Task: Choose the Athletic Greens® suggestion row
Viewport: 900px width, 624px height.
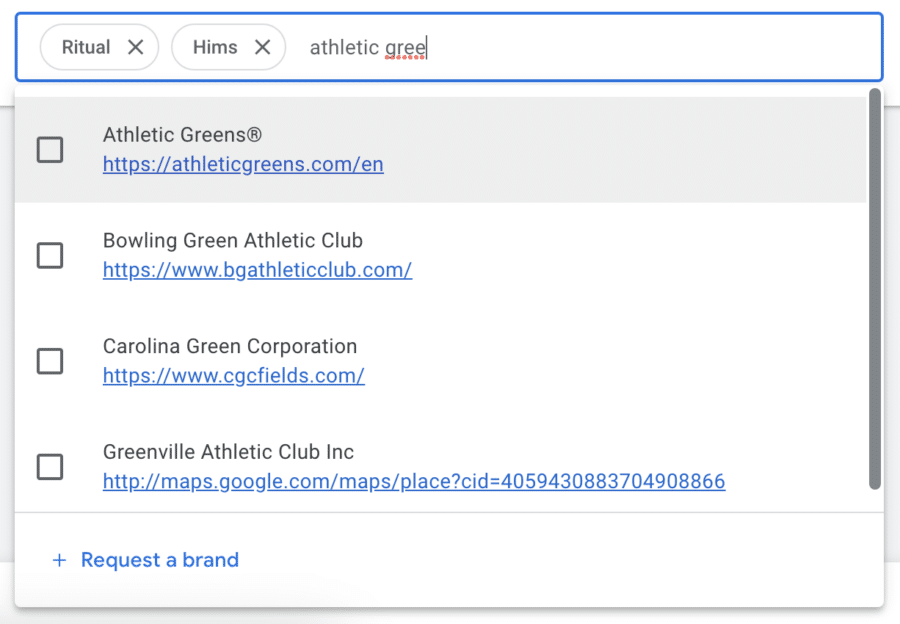Action: [441, 150]
